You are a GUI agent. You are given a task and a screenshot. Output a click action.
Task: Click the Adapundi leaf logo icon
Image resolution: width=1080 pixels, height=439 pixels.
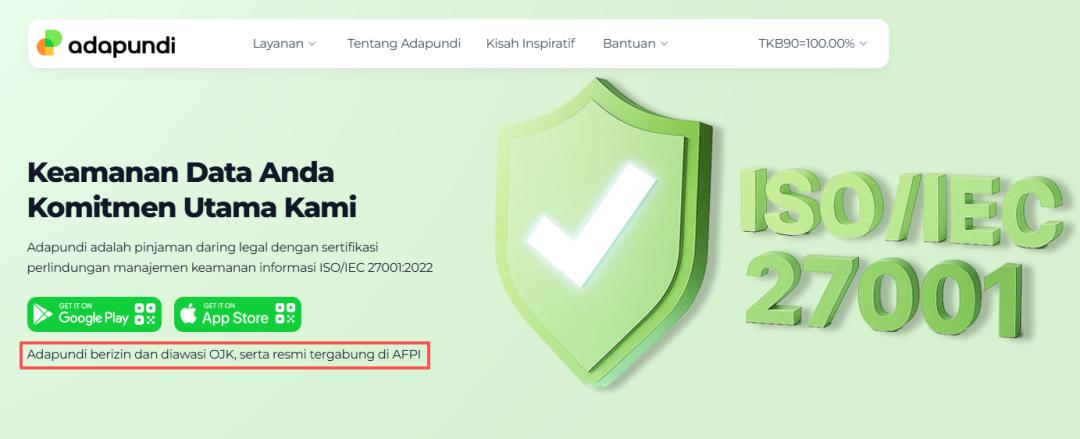click(x=49, y=43)
